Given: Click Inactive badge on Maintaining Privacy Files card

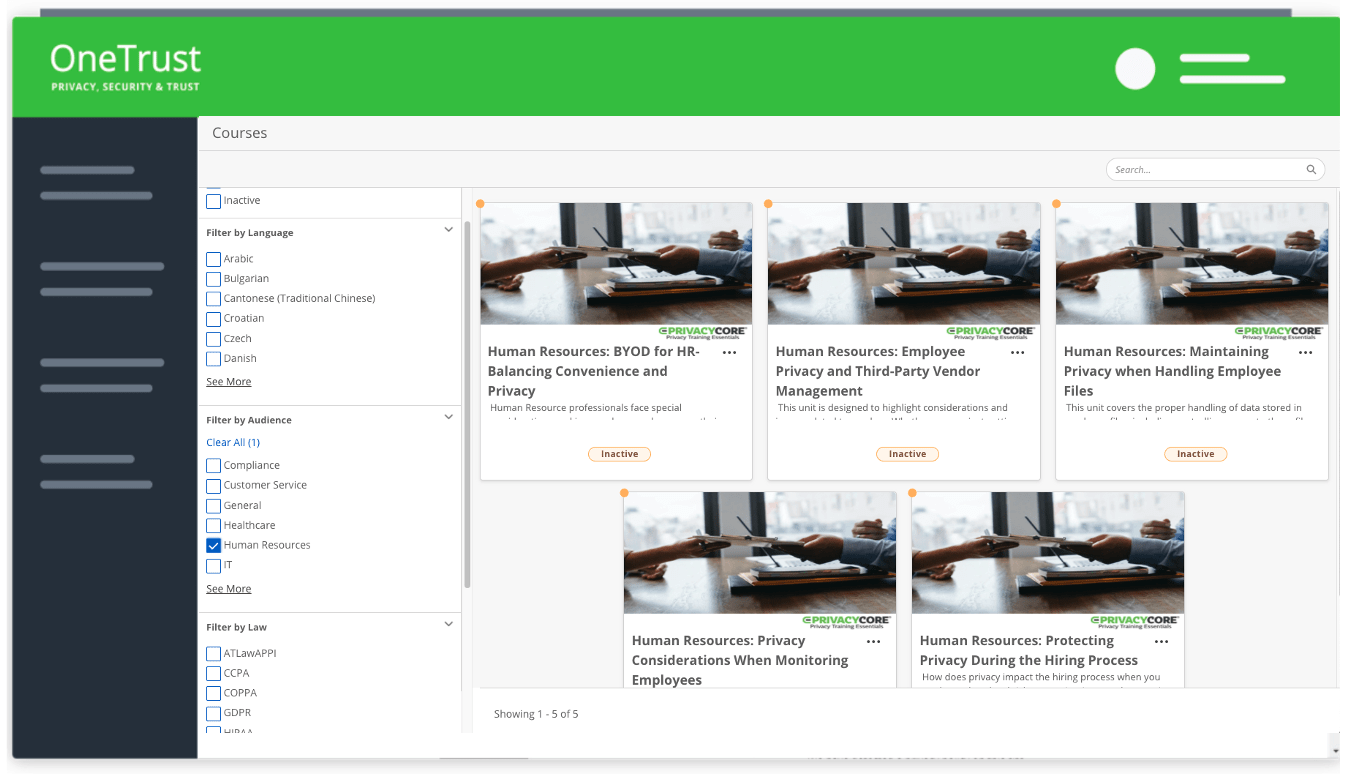Looking at the screenshot, I should [x=1195, y=454].
